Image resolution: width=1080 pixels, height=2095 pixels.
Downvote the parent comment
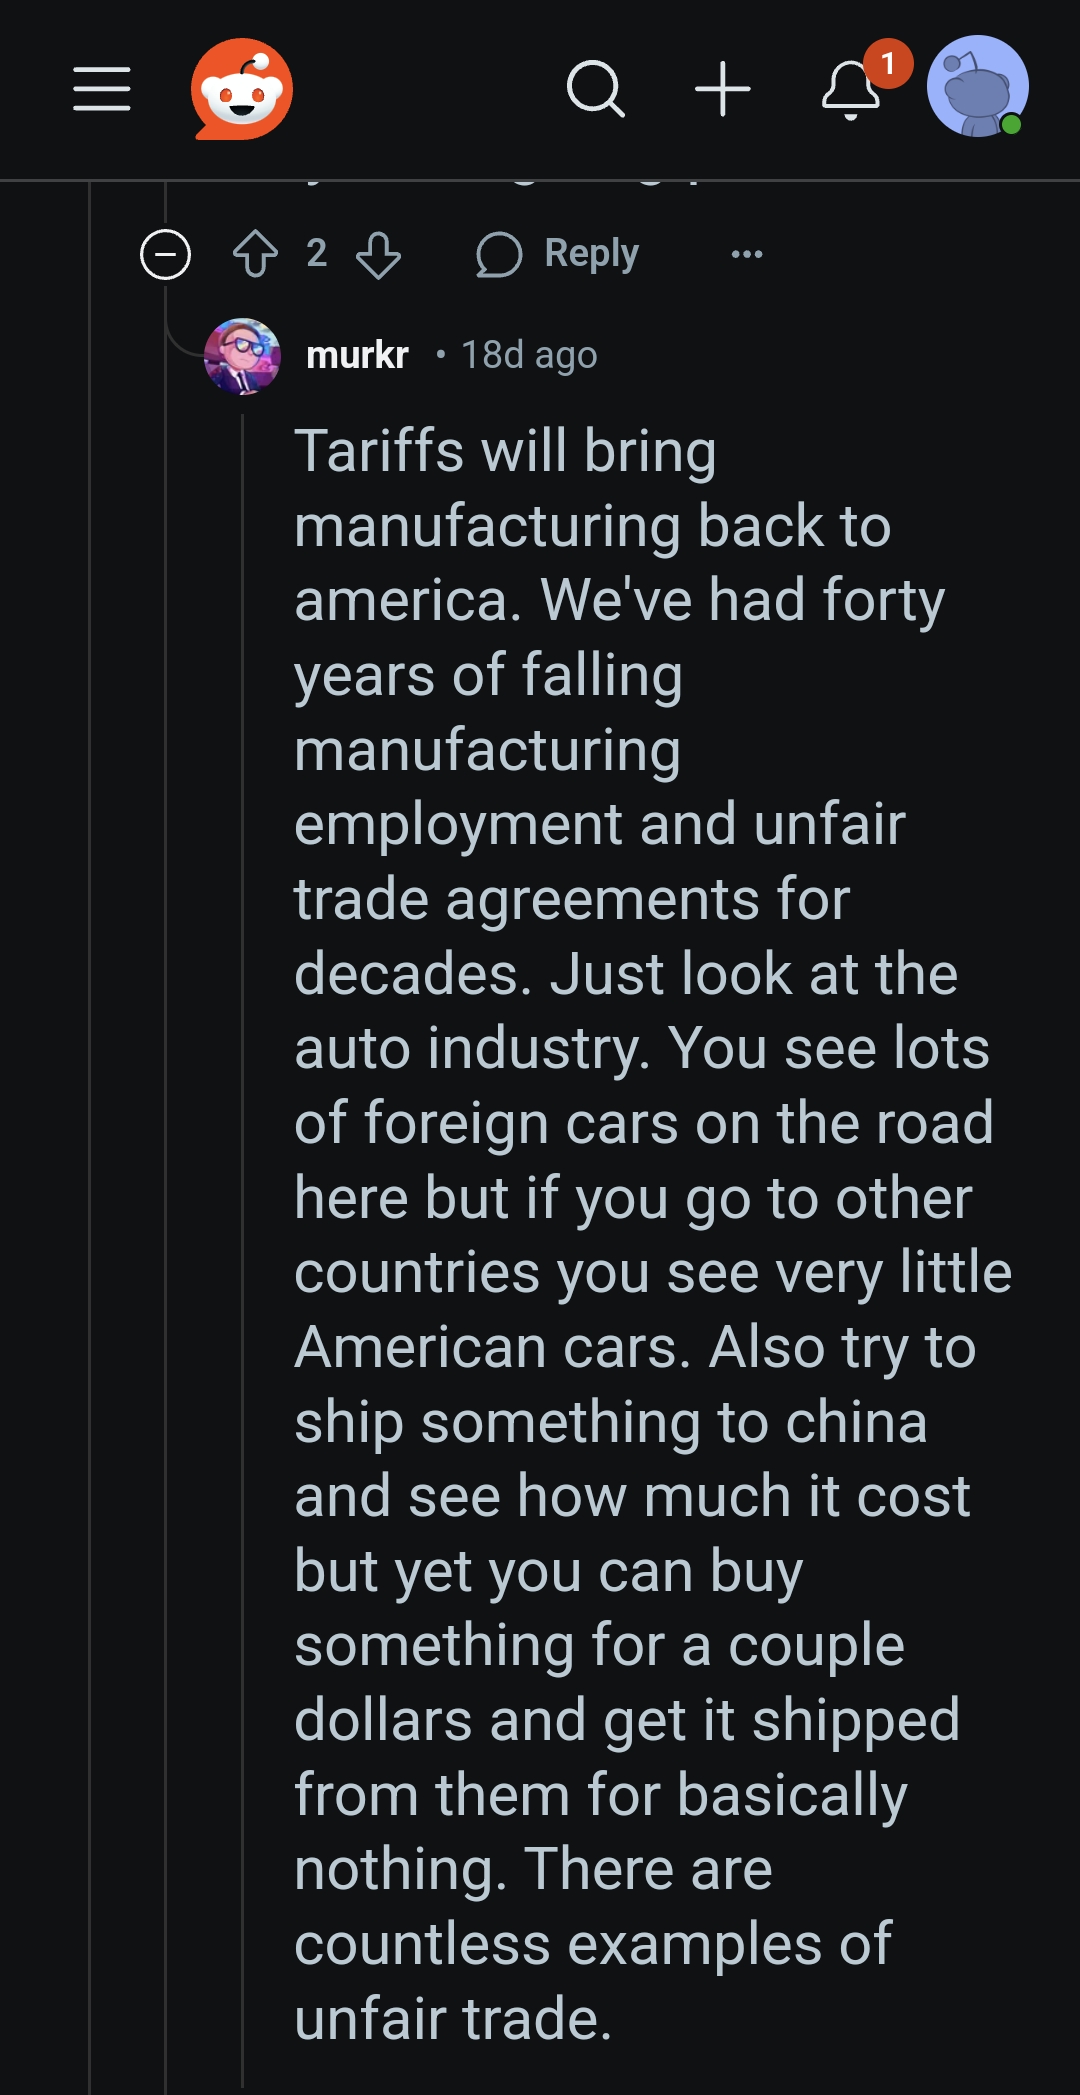click(378, 254)
